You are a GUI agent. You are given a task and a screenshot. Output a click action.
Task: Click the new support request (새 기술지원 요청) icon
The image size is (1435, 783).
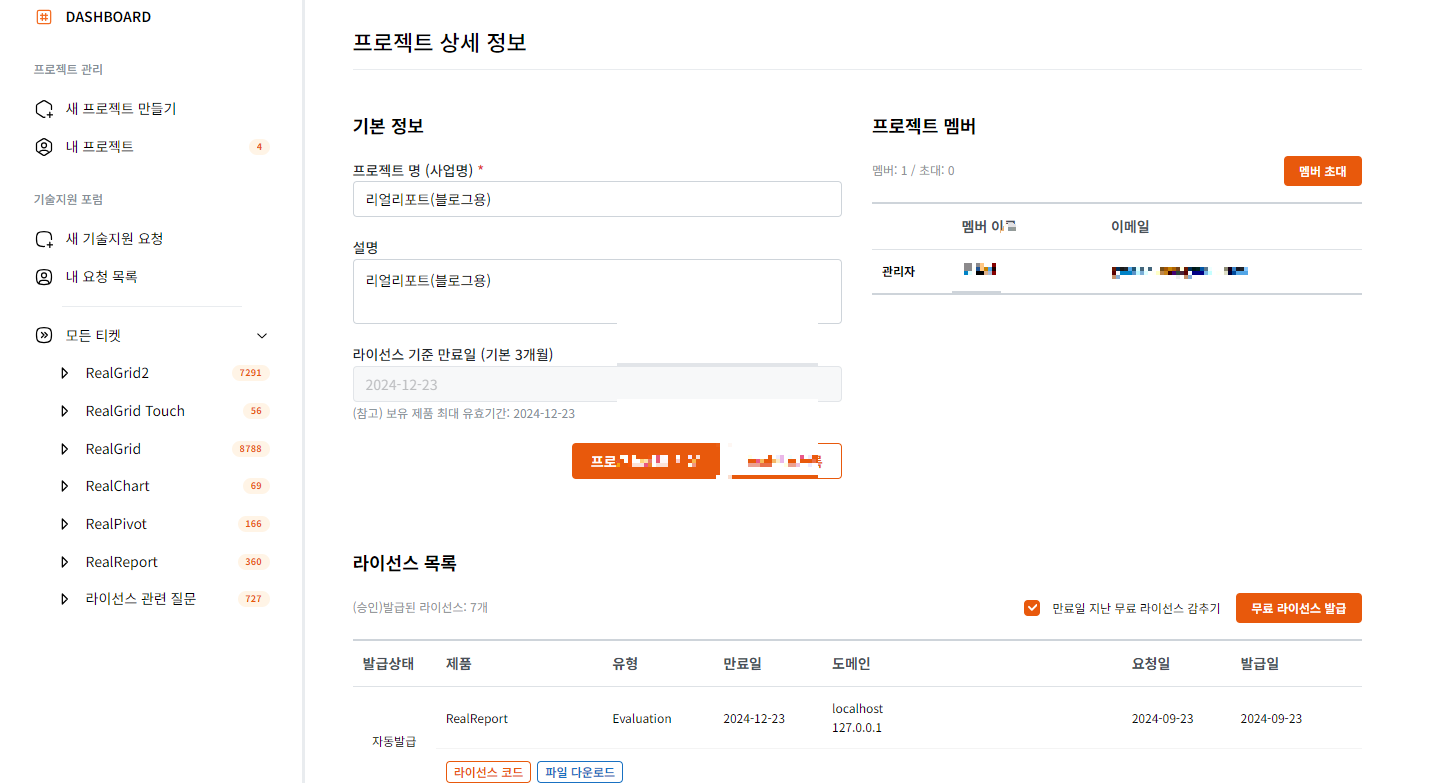tap(44, 239)
